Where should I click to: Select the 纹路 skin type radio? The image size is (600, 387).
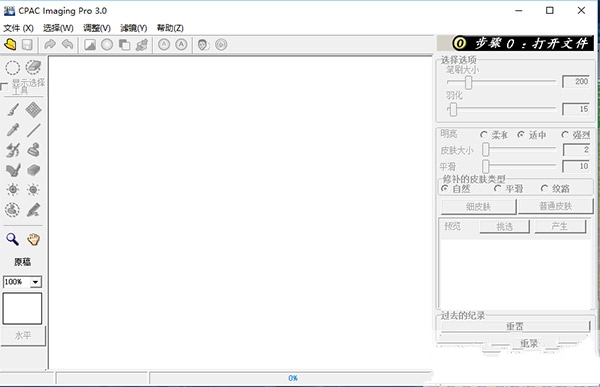544,188
